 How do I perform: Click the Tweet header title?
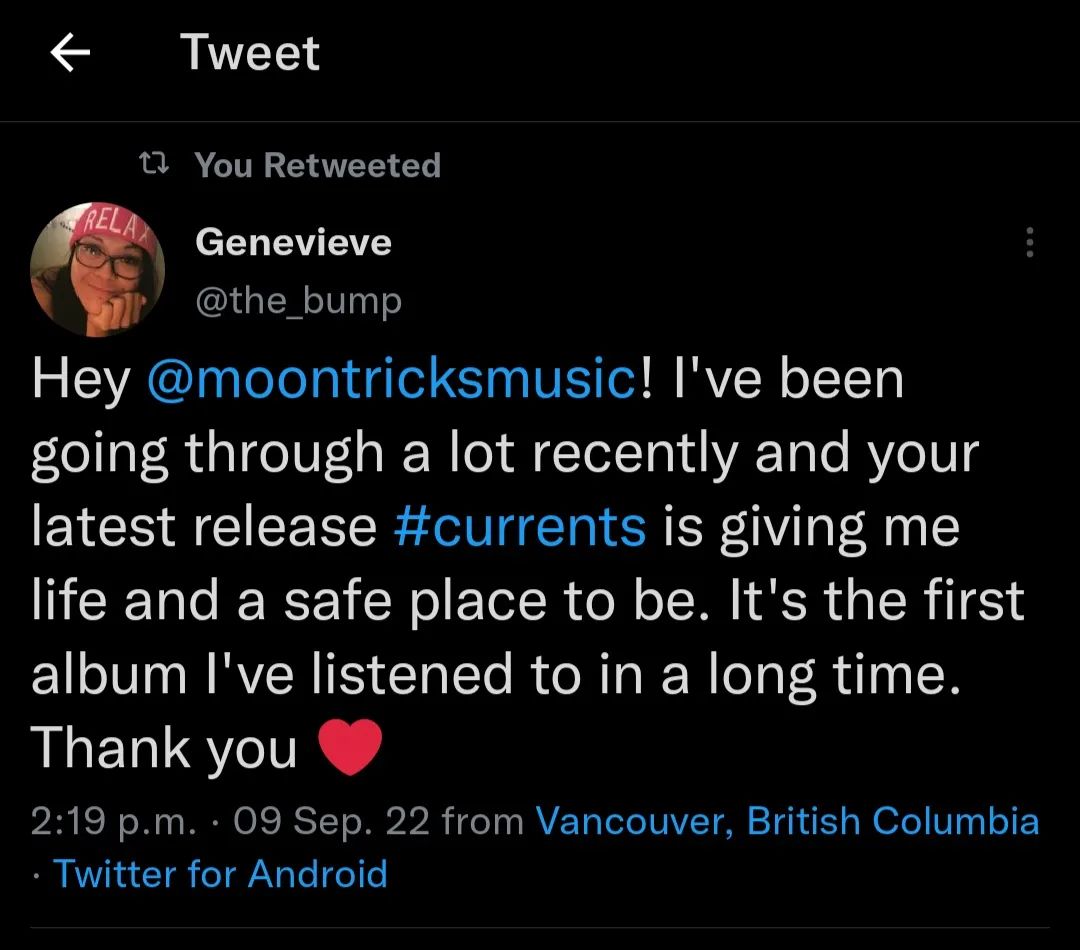click(x=250, y=54)
